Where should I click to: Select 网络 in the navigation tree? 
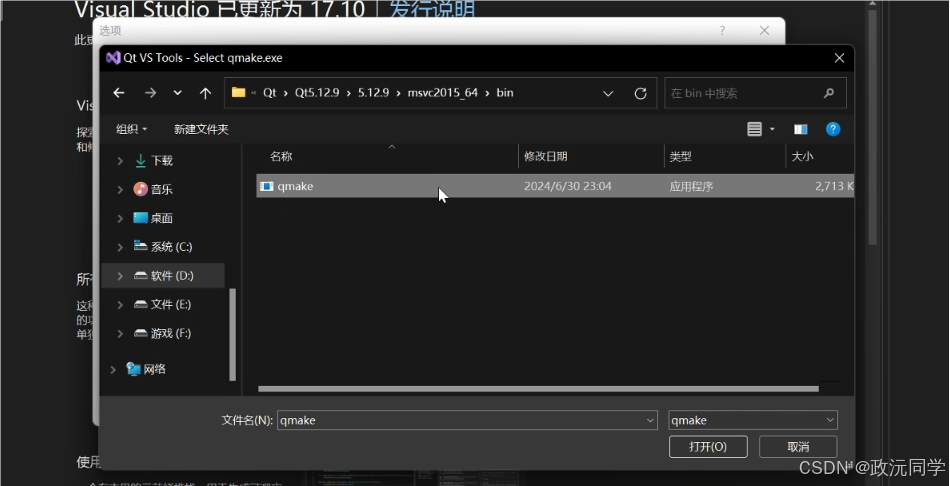pyautogui.click(x=154, y=369)
